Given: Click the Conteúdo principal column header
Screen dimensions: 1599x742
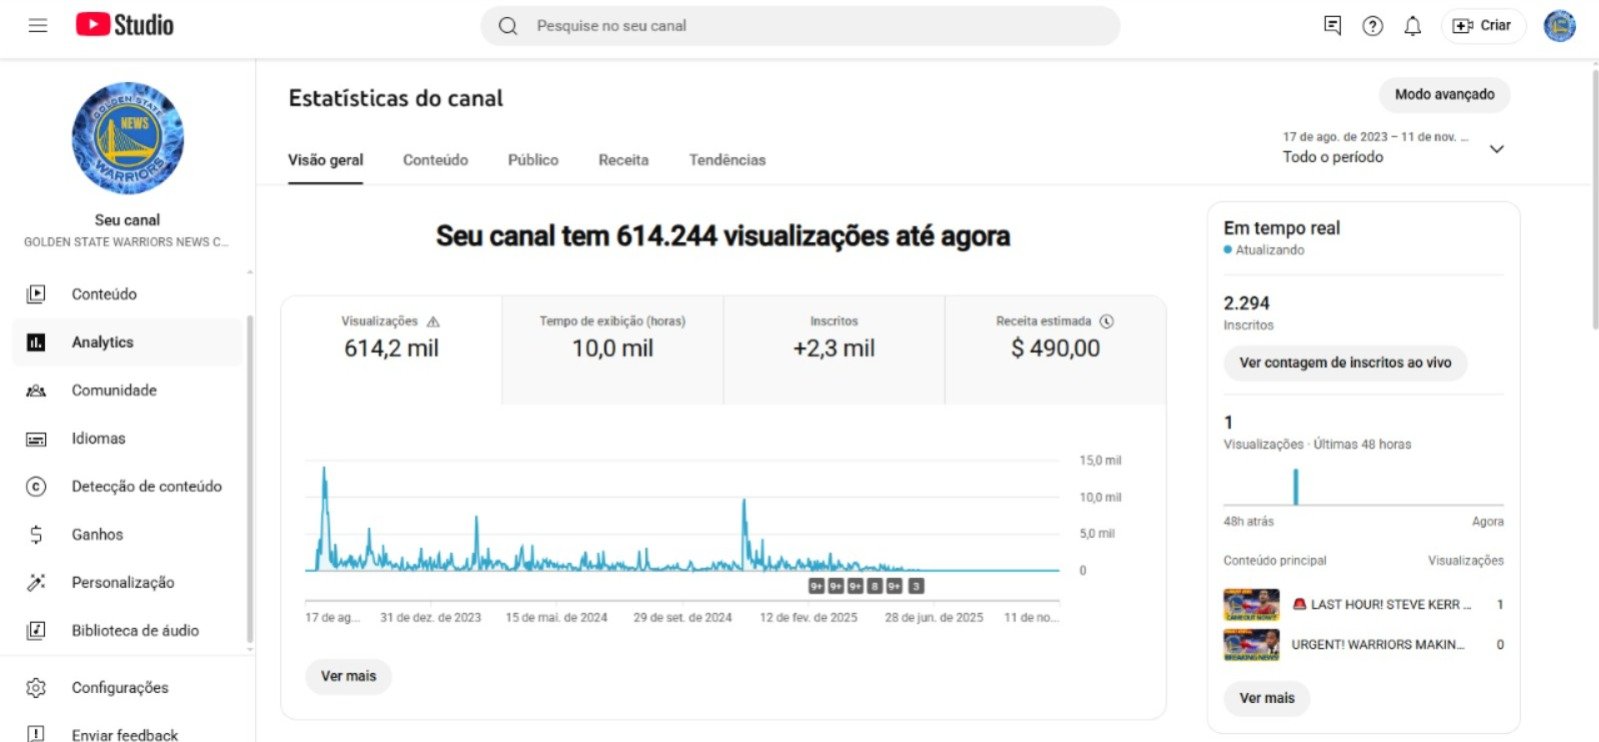Looking at the screenshot, I should point(1275,561).
